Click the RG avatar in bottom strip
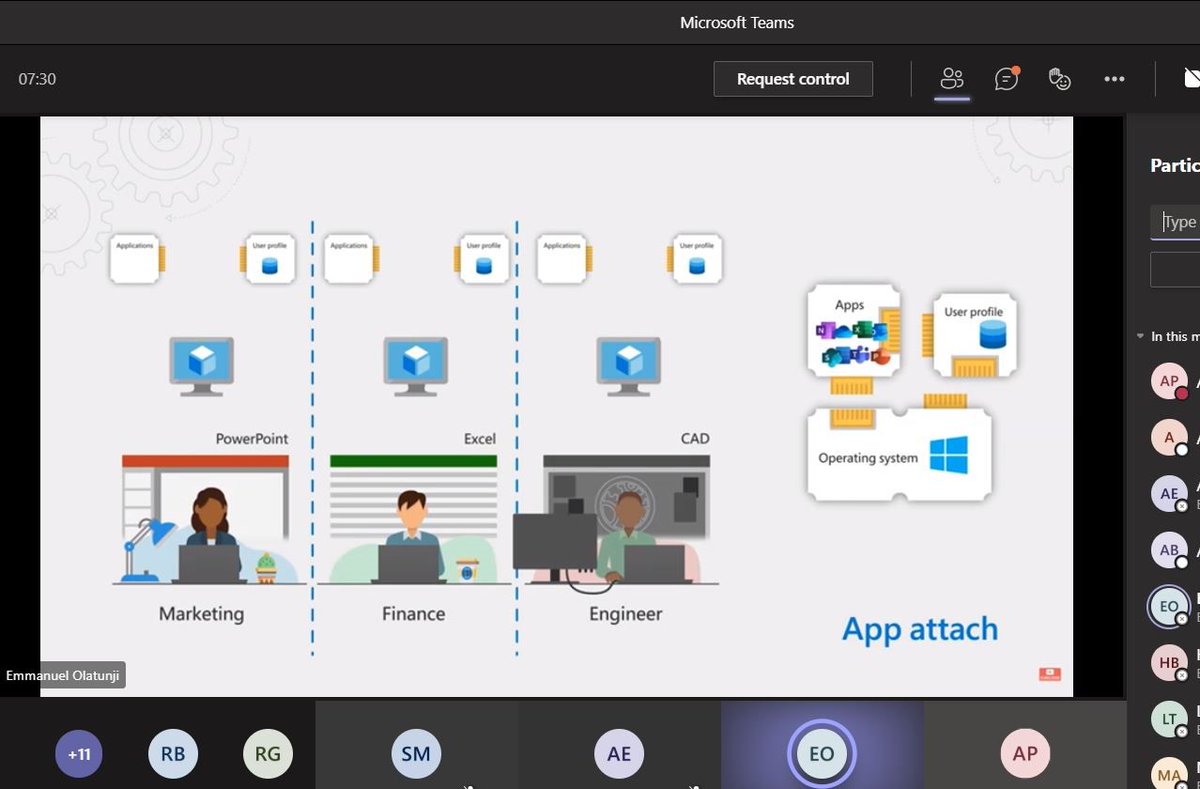The width and height of the screenshot is (1200, 789). point(267,753)
